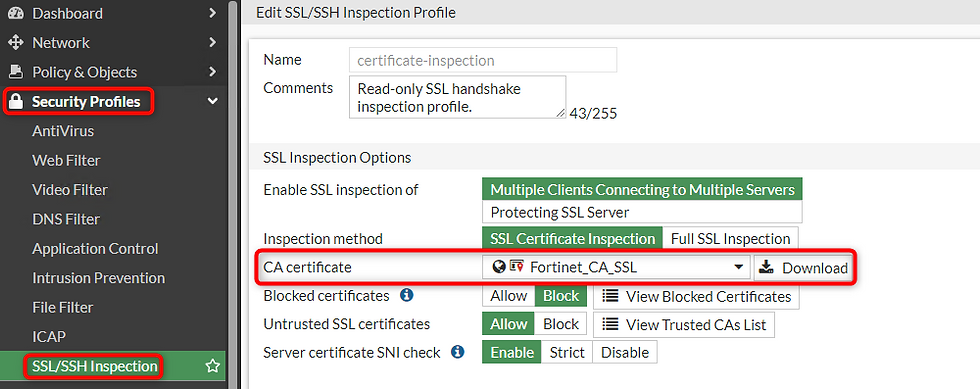The image size is (980, 389).
Task: Open the DNS Filter menu item
Action: point(66,219)
